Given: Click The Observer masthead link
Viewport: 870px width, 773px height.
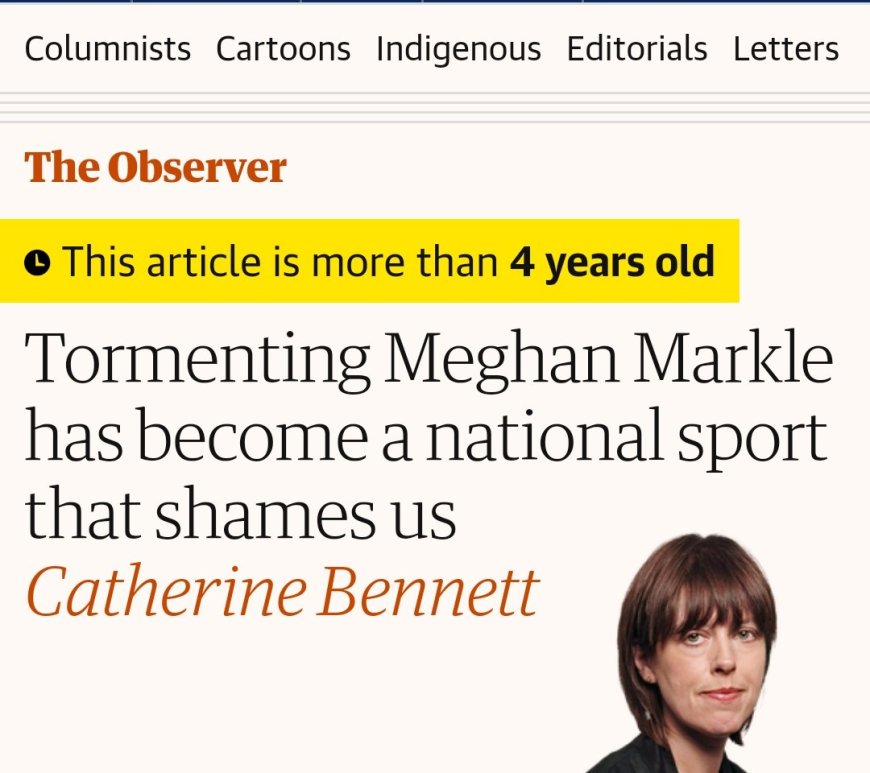Looking at the screenshot, I should 155,168.
